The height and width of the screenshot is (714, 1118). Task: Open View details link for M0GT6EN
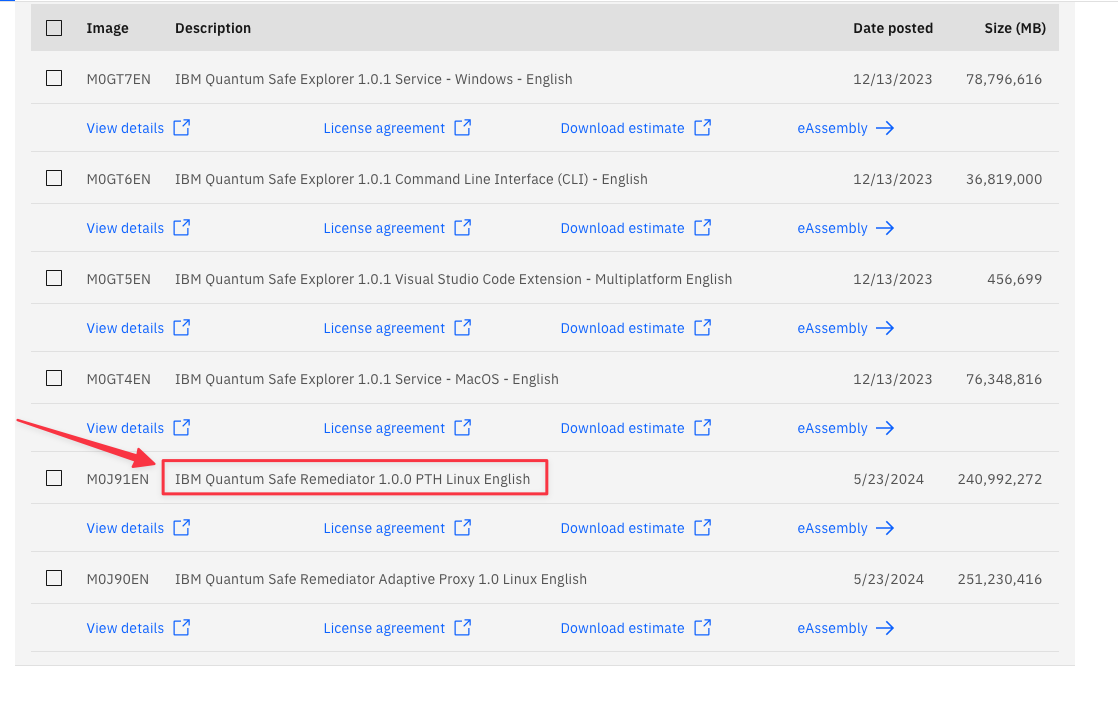pos(125,228)
